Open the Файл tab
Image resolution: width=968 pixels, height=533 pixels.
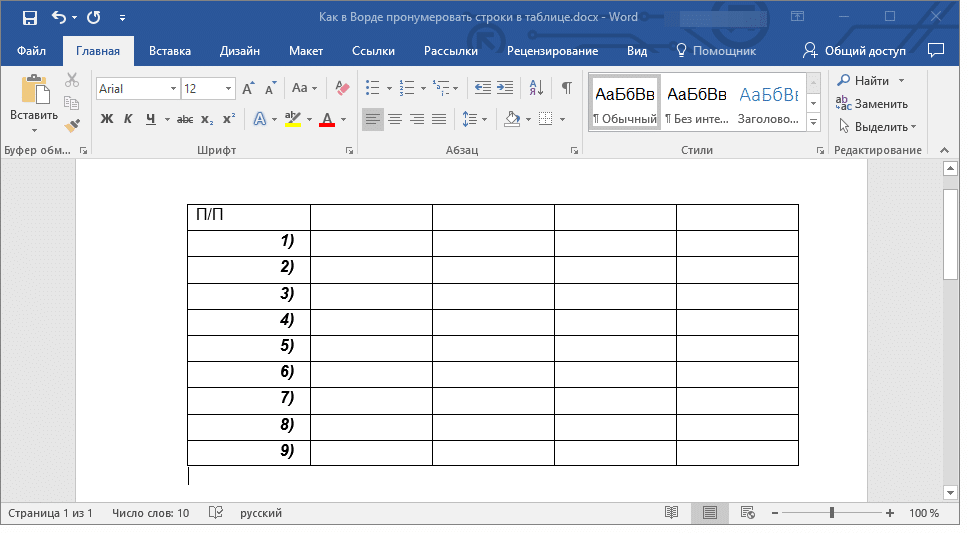31,51
